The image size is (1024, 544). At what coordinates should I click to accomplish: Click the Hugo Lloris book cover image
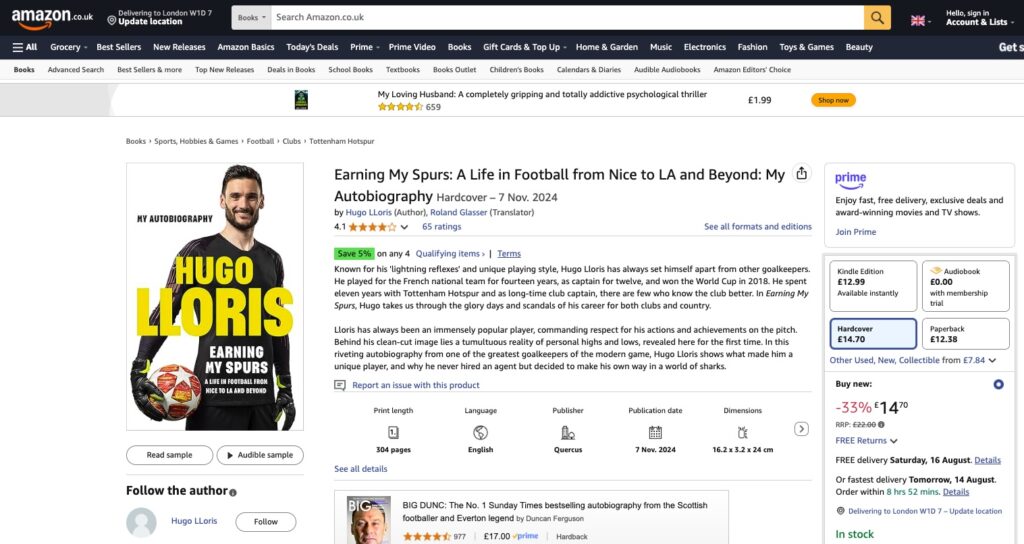[215, 296]
